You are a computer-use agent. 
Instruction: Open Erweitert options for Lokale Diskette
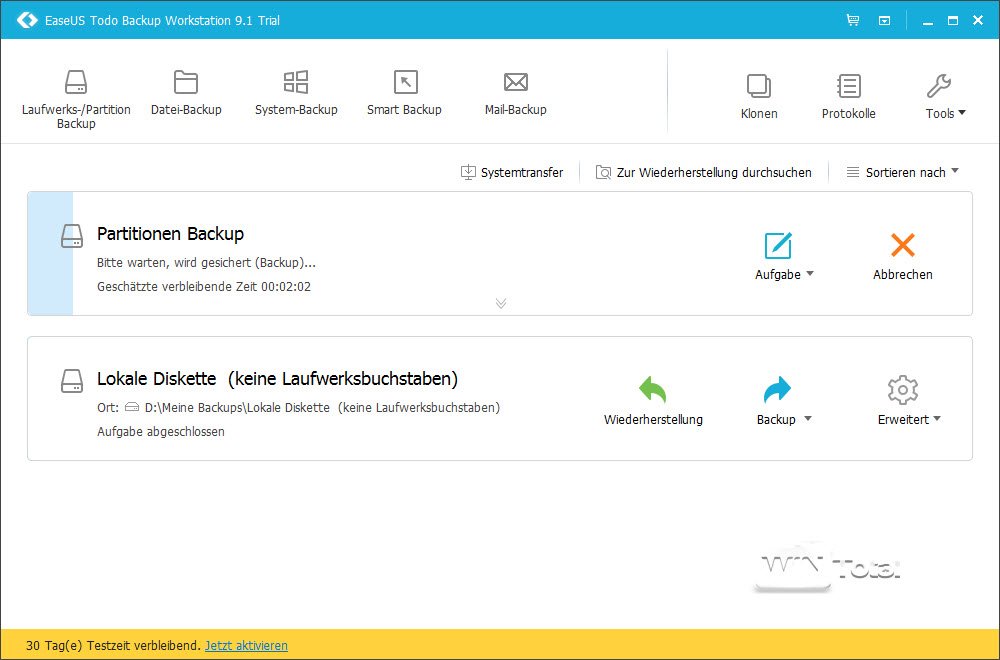point(909,401)
